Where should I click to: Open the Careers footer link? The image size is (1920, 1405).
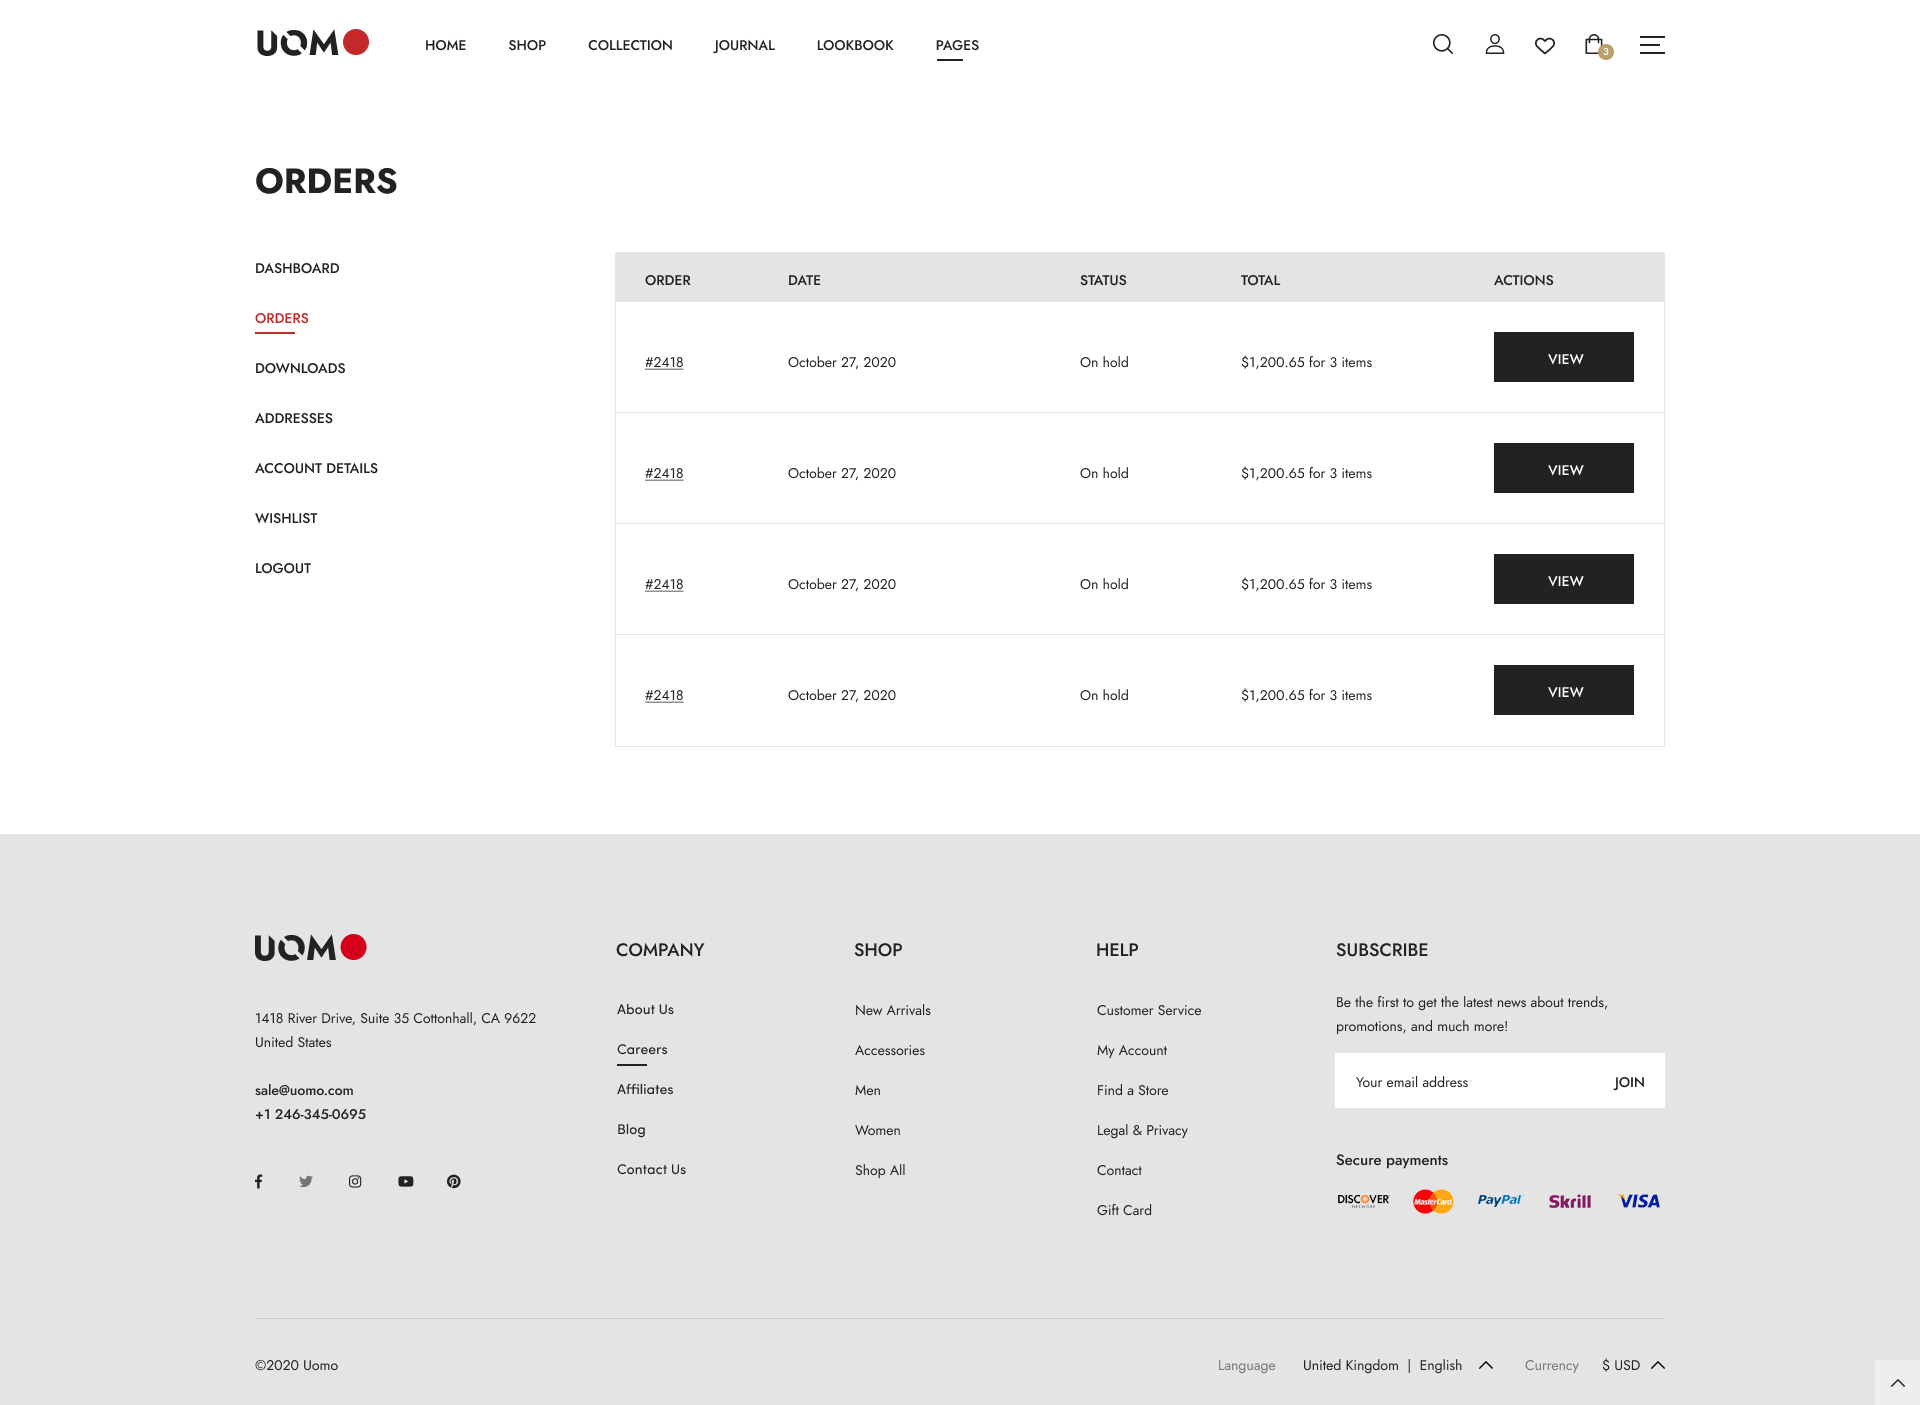pyautogui.click(x=642, y=1049)
